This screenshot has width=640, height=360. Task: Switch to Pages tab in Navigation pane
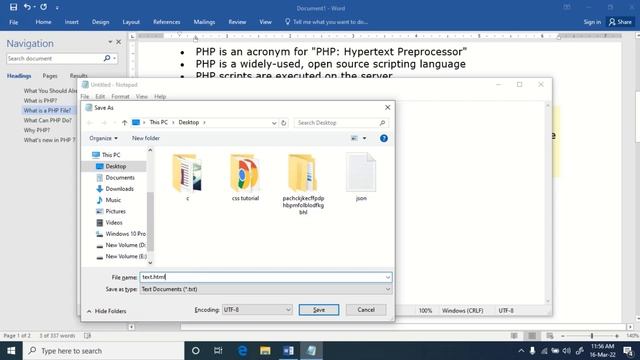click(50, 76)
